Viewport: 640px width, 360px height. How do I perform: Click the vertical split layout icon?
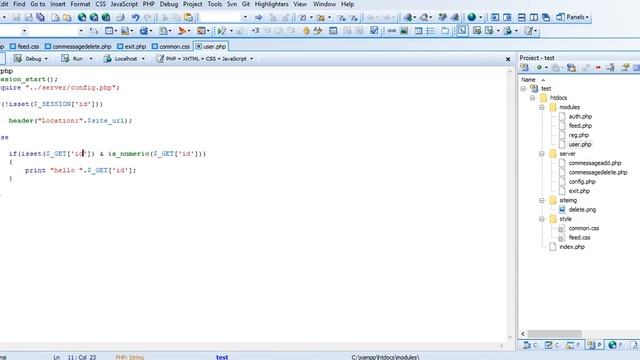(x=534, y=18)
